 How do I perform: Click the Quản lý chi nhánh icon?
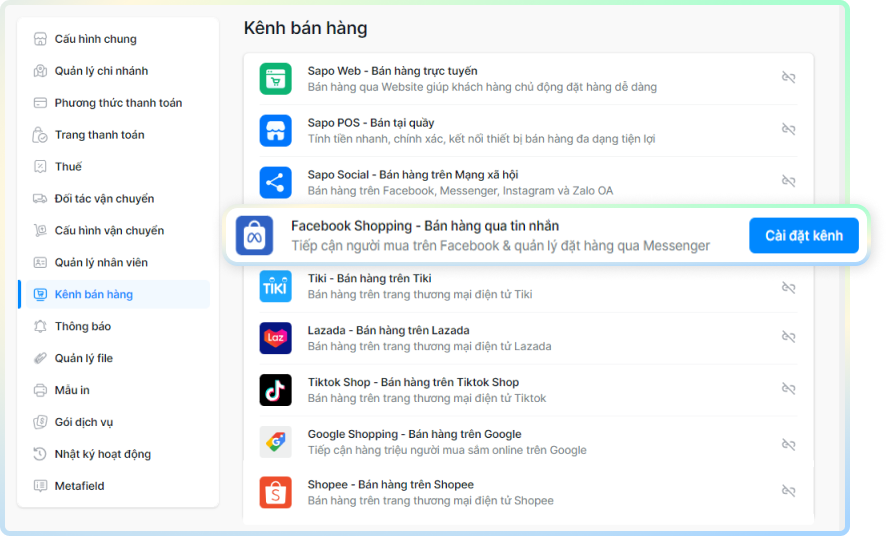pyautogui.click(x=40, y=71)
